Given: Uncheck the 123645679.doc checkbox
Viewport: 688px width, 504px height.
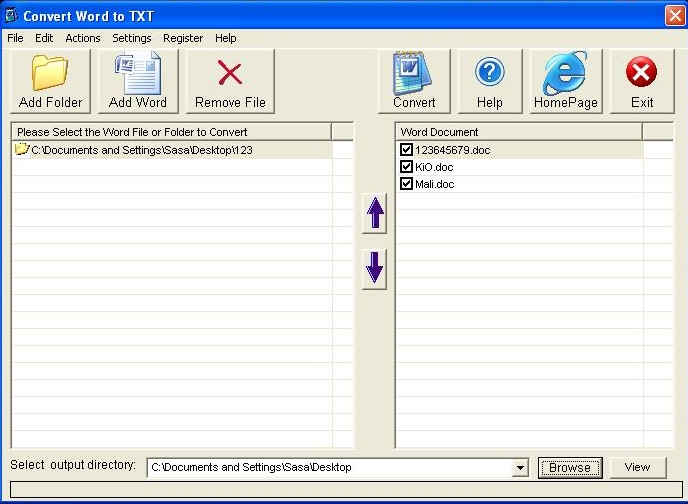Looking at the screenshot, I should click(406, 150).
